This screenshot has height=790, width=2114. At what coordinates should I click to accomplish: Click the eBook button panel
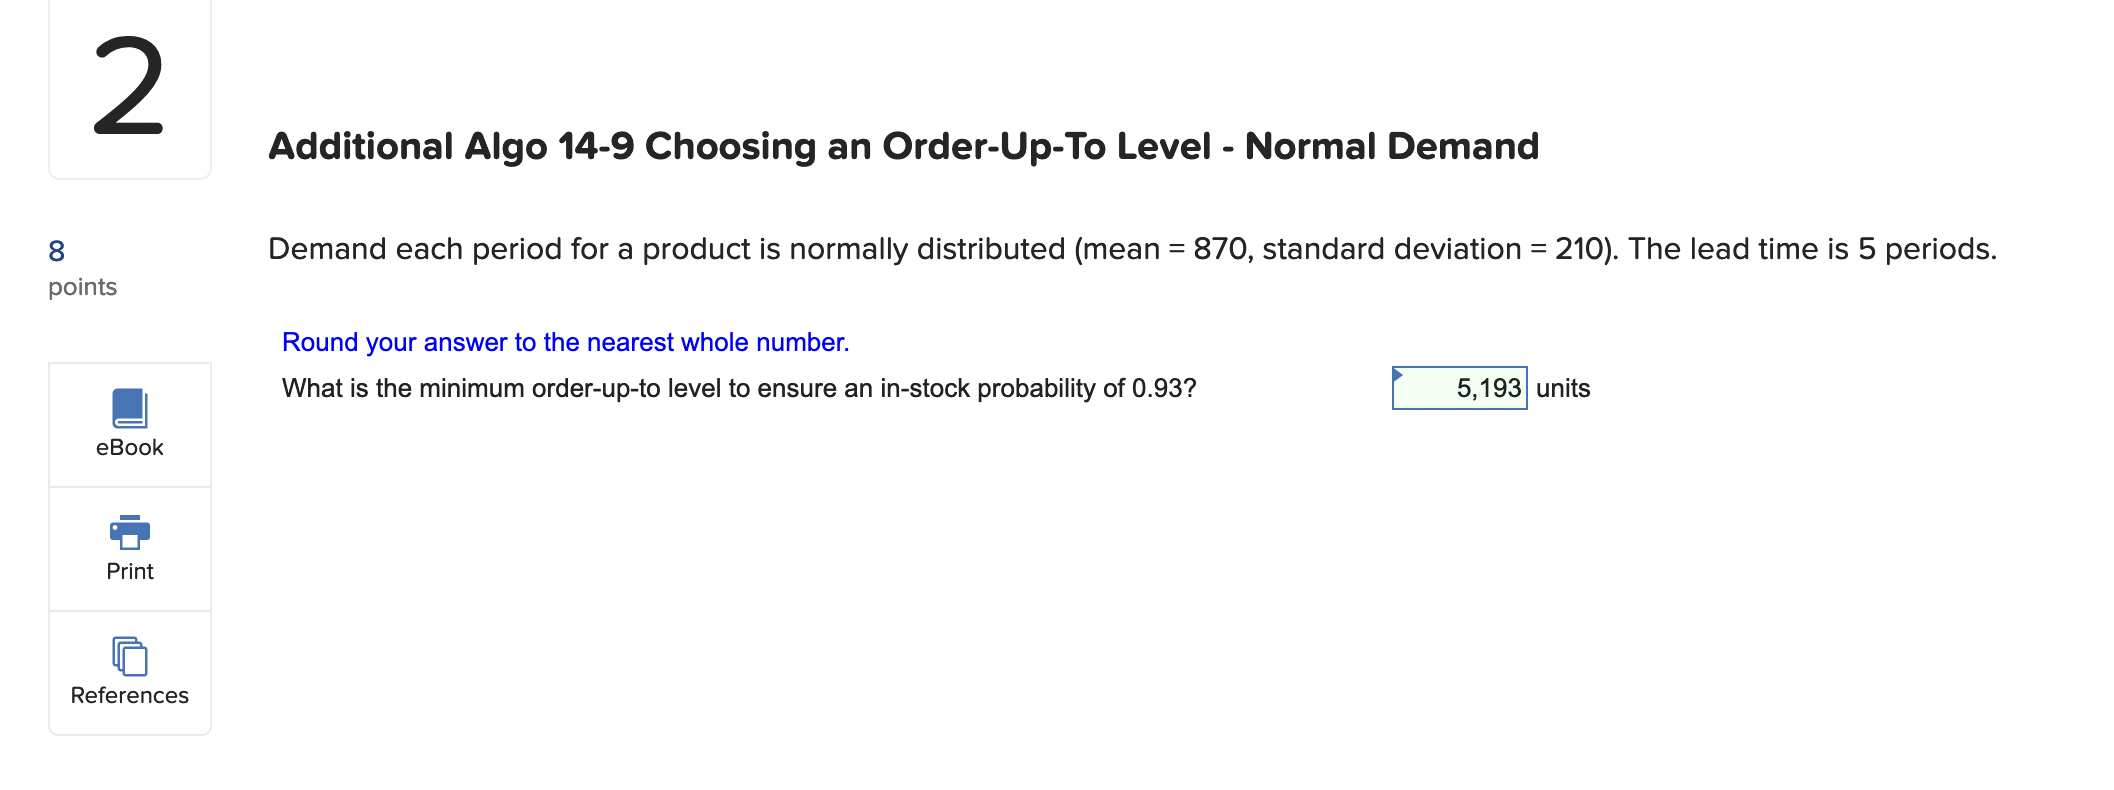[129, 425]
